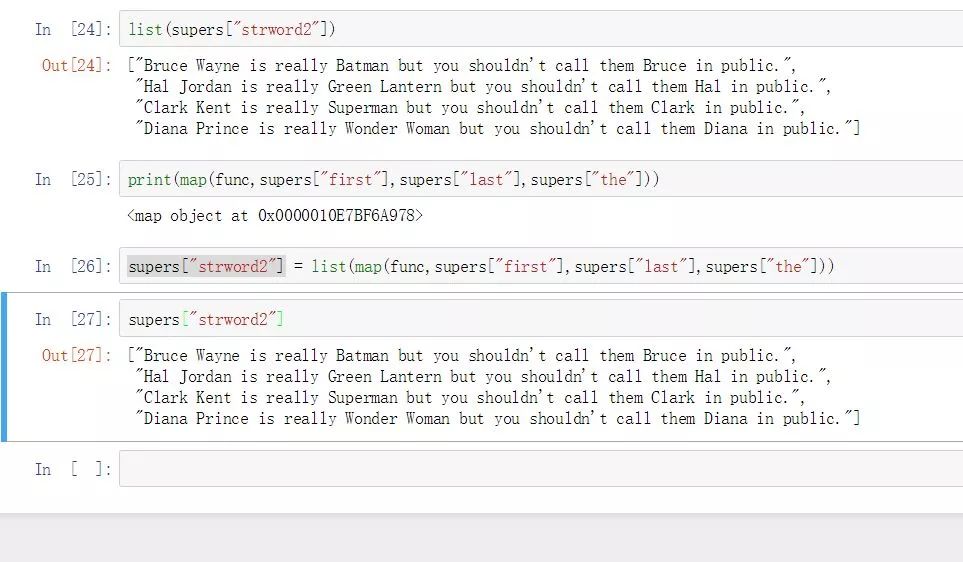Click the Diana Prince line in Out[24]
963x562 pixels.
pyautogui.click(x=497, y=128)
